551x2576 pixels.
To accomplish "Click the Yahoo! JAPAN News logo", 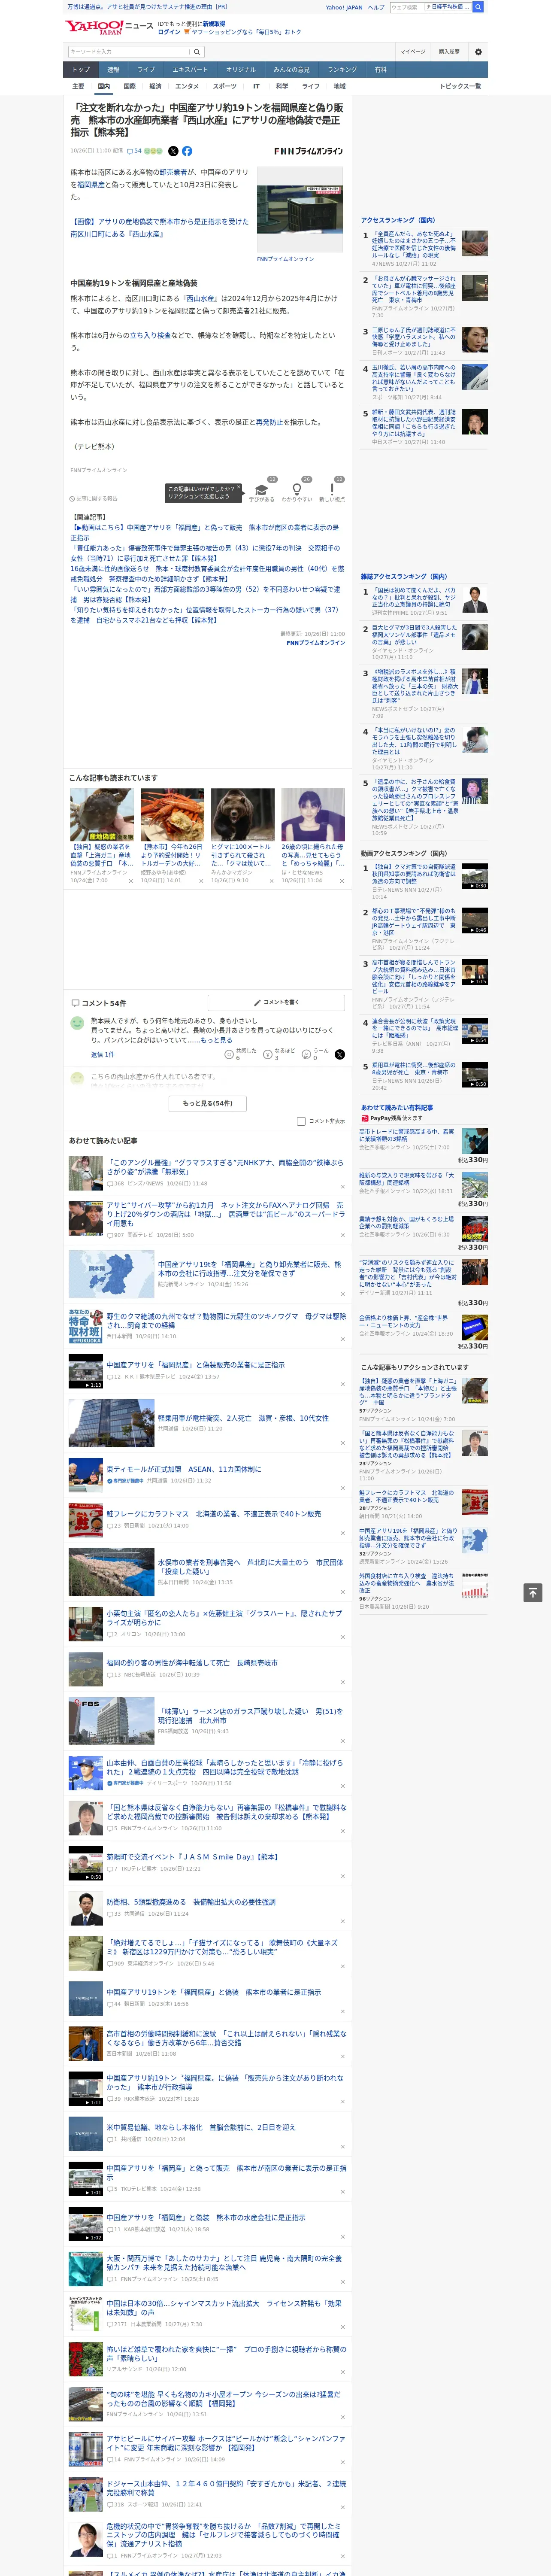I will 109,28.
